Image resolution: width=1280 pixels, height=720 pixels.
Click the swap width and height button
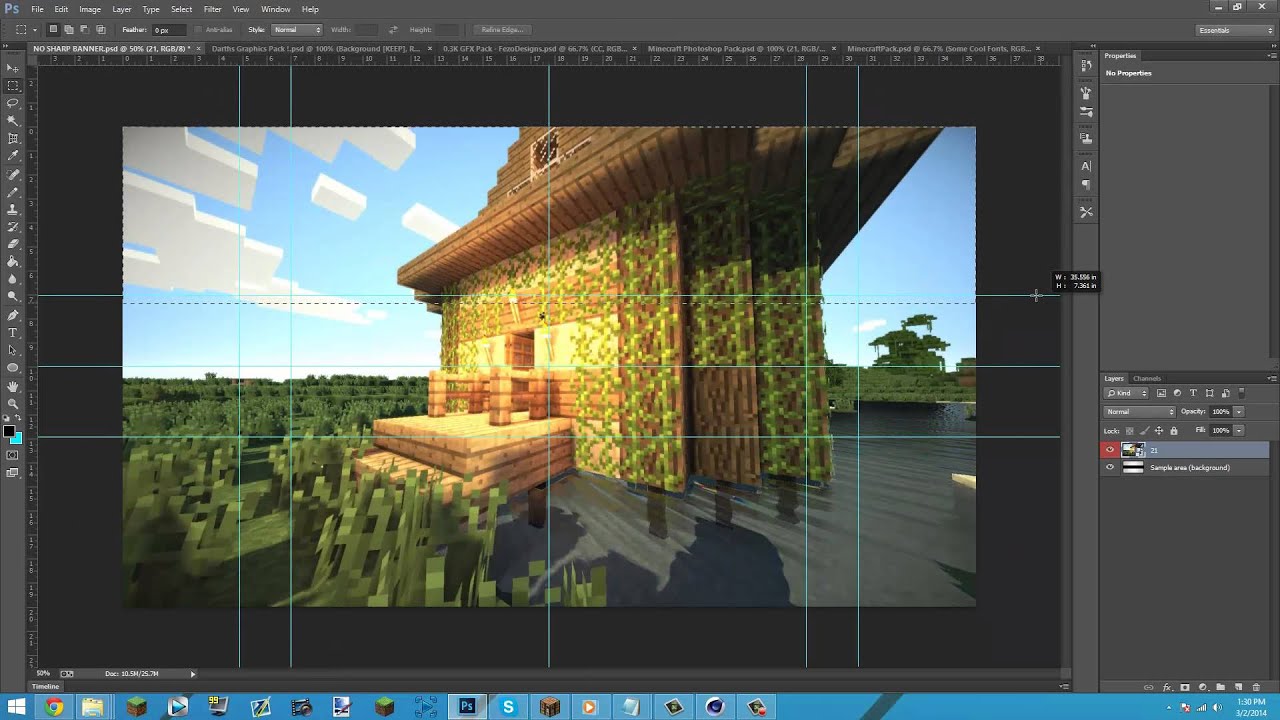pos(393,30)
